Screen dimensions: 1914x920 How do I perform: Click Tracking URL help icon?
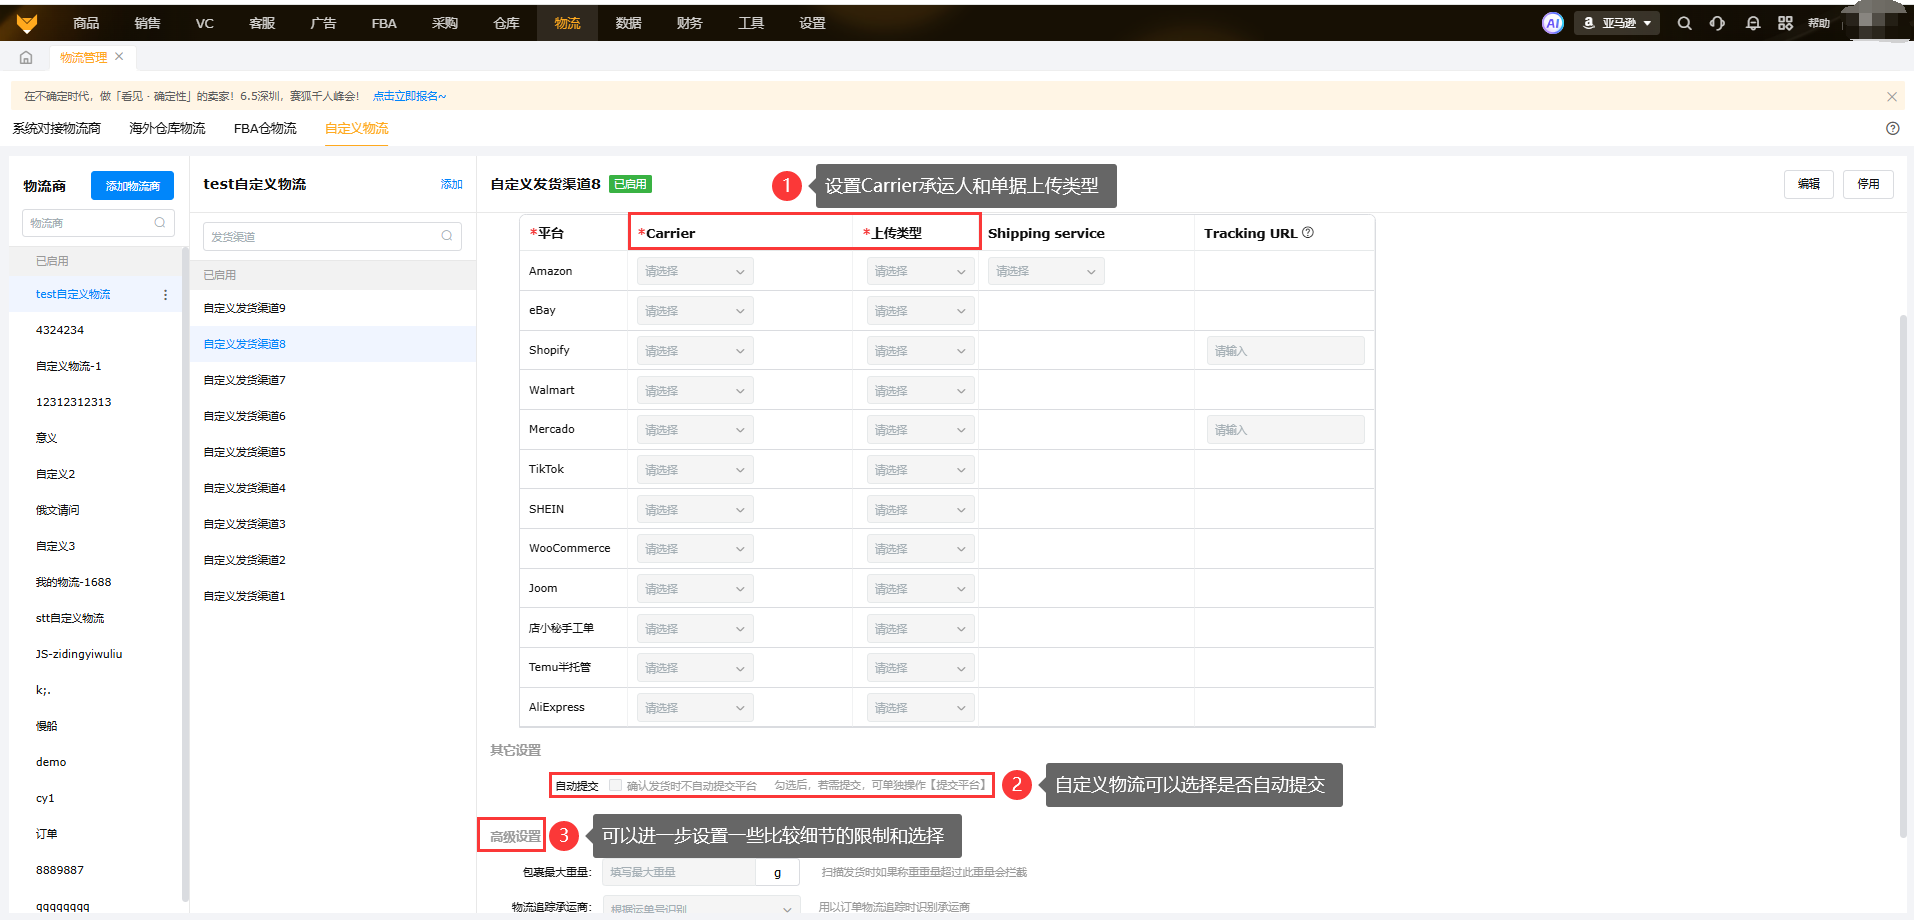[1308, 233]
